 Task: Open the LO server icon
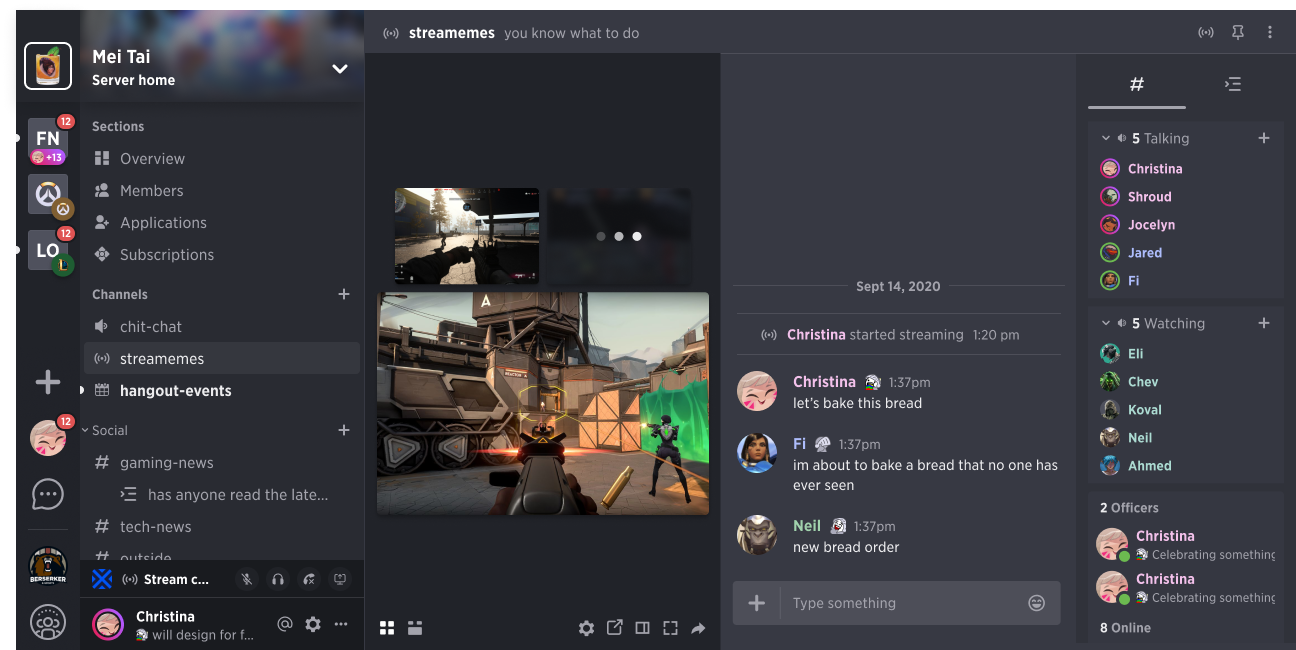pyautogui.click(x=48, y=251)
